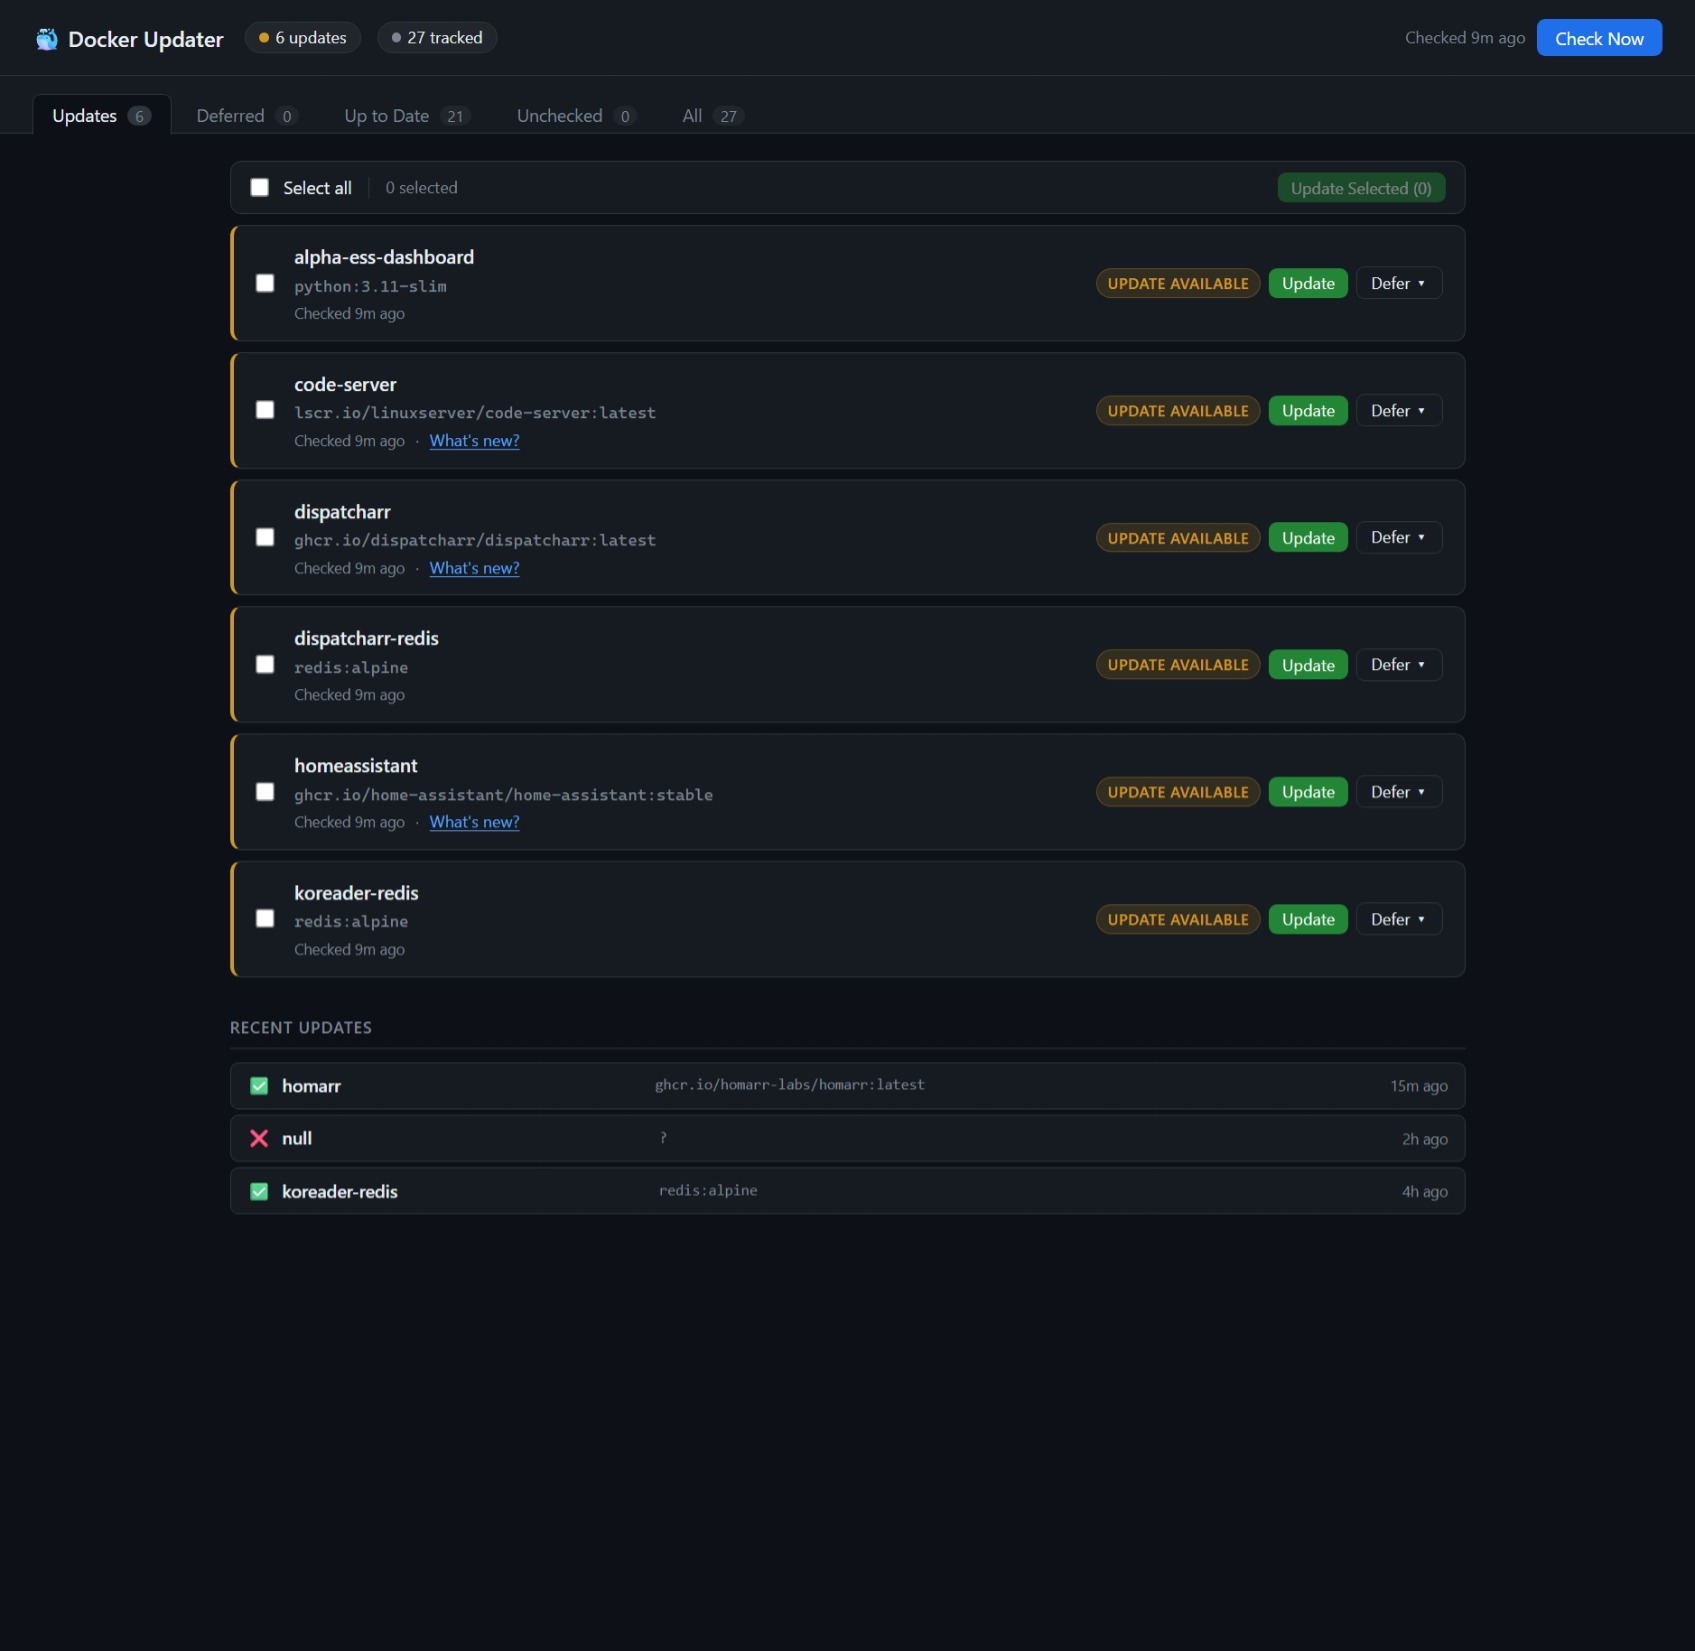Click lscr.io/linuxserver/code-server:latest image text
Screen dimensions: 1695x1651
tap(475, 413)
